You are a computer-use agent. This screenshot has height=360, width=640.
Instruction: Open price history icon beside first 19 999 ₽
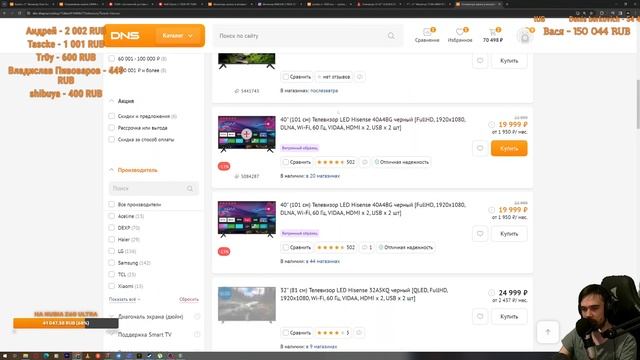coord(491,124)
